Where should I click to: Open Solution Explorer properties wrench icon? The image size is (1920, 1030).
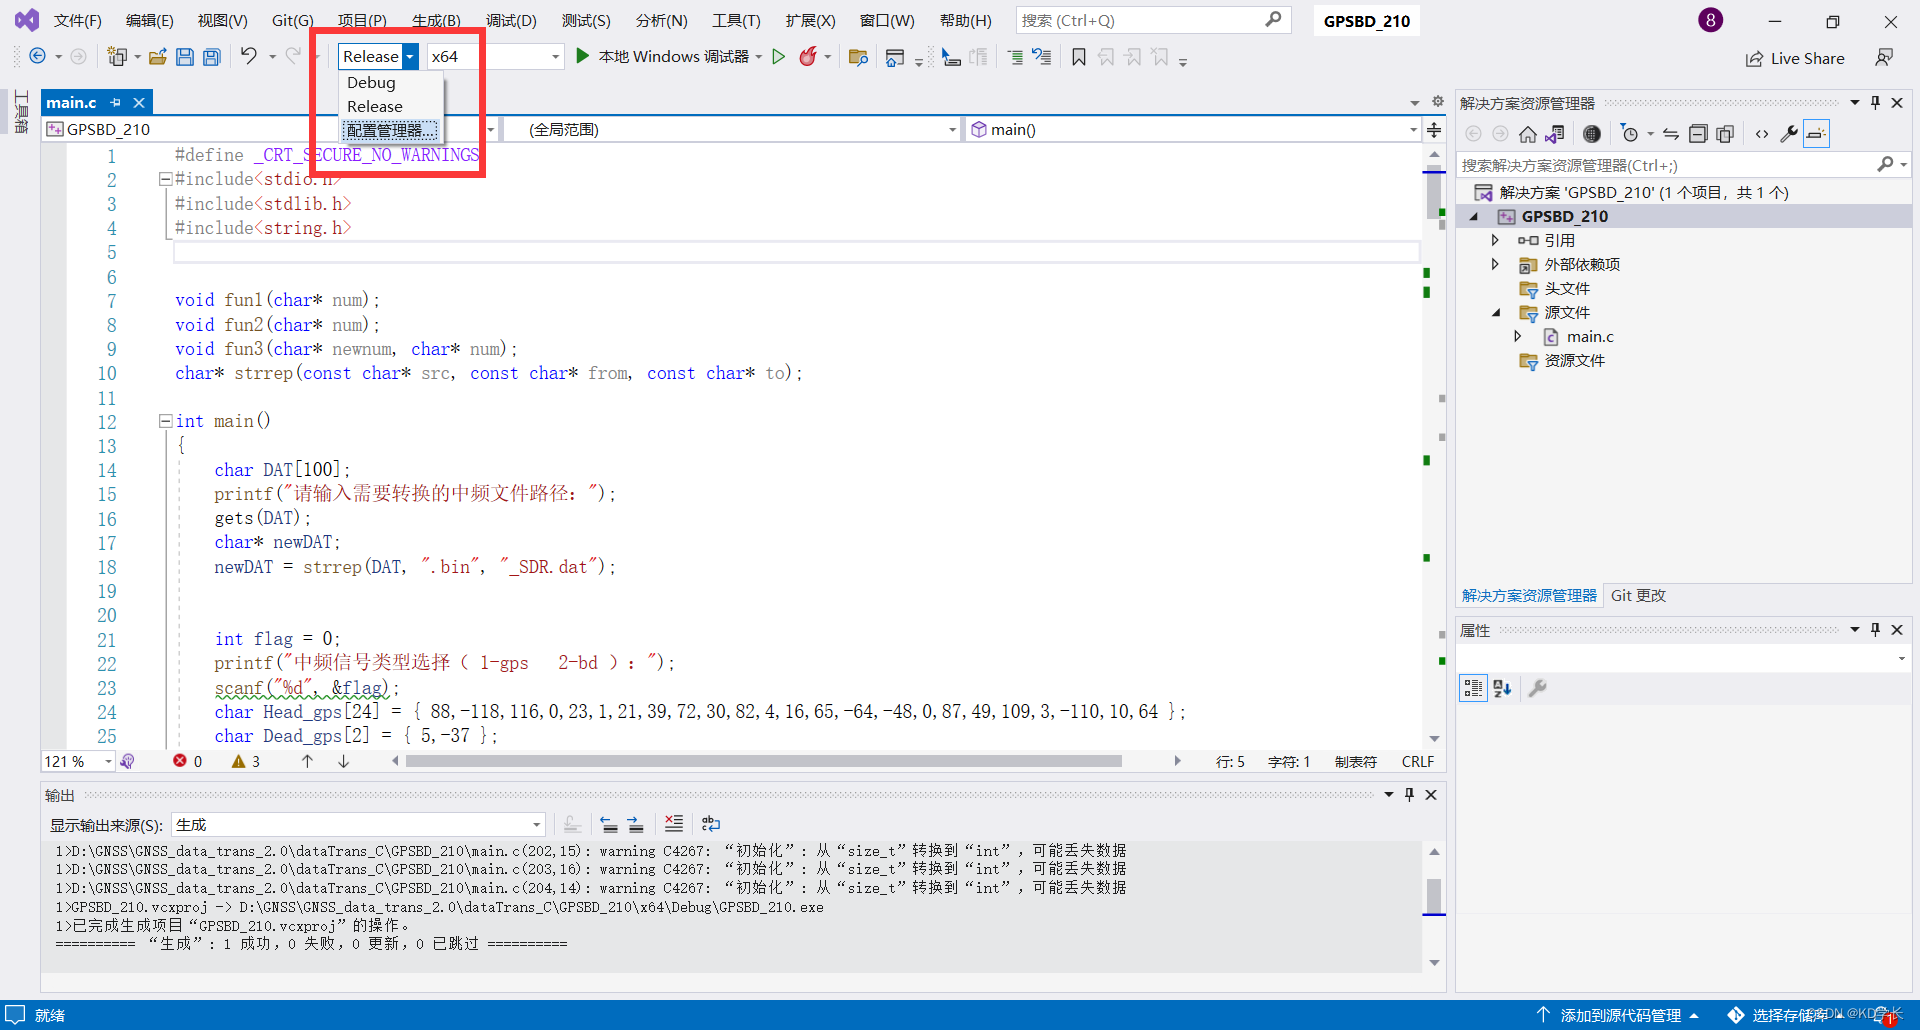click(1790, 133)
